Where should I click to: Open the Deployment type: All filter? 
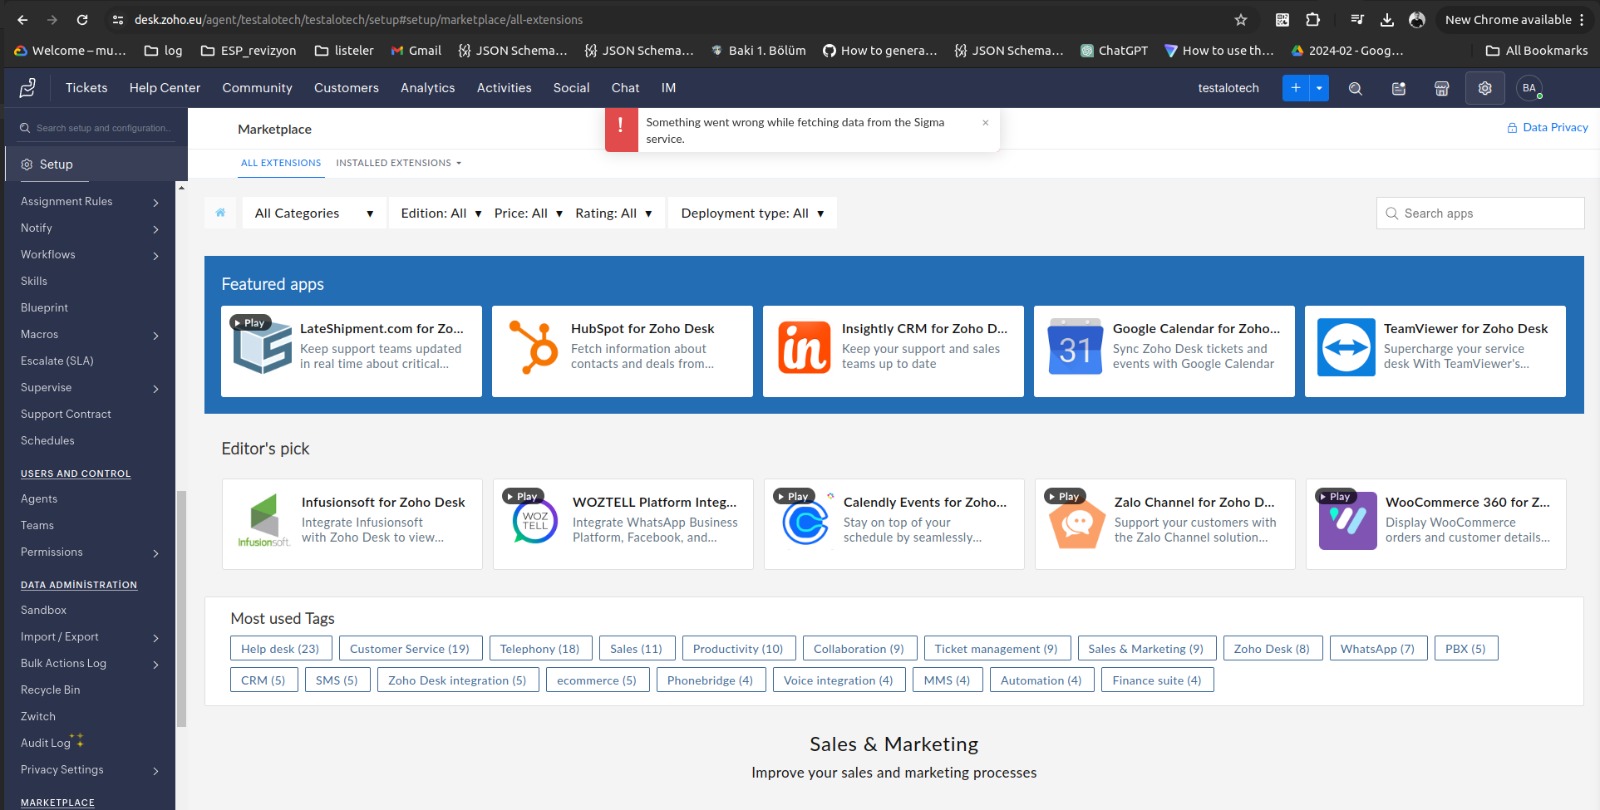[x=752, y=213]
